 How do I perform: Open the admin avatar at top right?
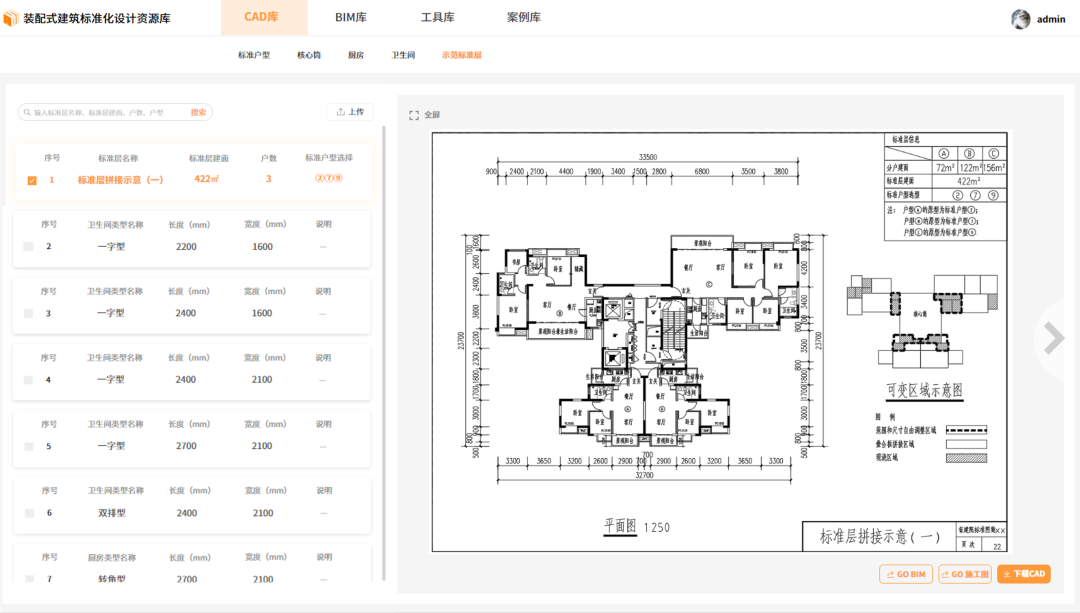coord(1021,19)
